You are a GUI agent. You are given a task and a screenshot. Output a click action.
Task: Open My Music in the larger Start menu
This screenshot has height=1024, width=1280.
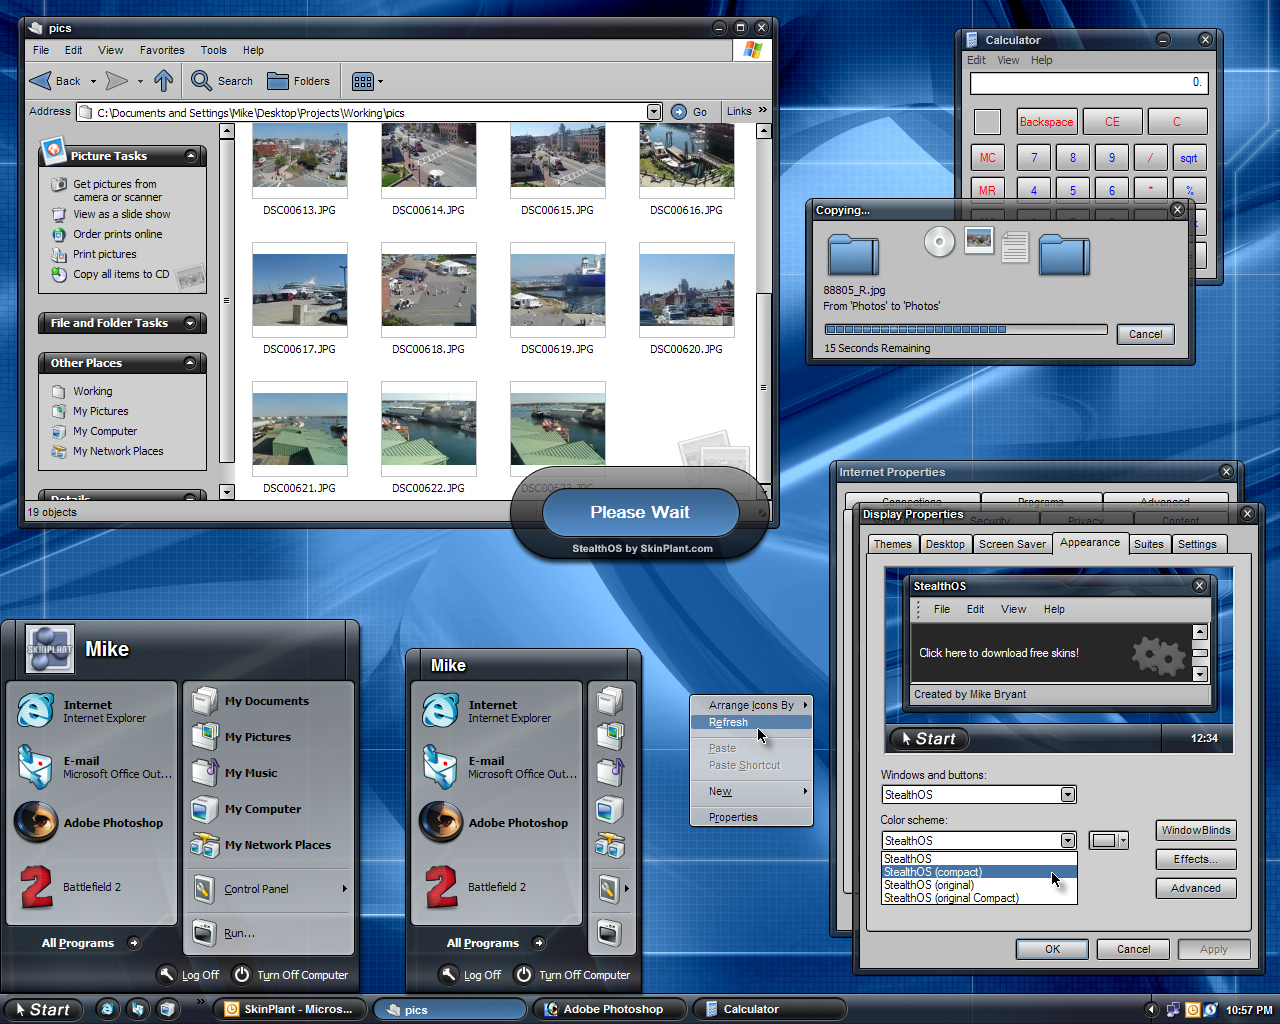(235, 773)
